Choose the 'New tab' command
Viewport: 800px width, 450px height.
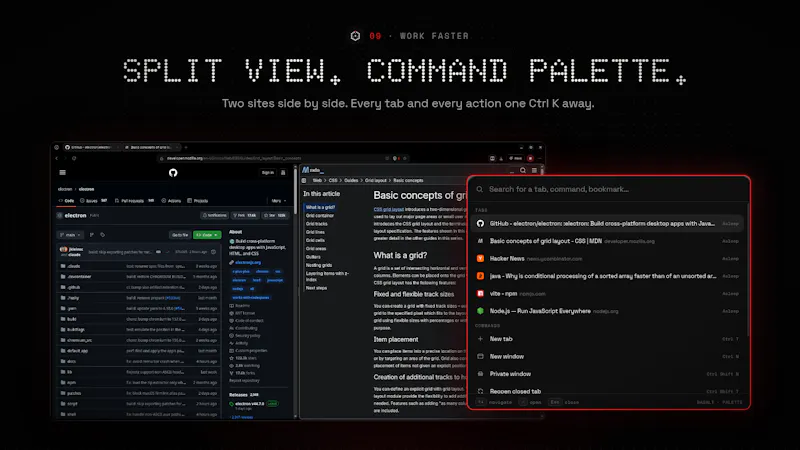coord(608,339)
